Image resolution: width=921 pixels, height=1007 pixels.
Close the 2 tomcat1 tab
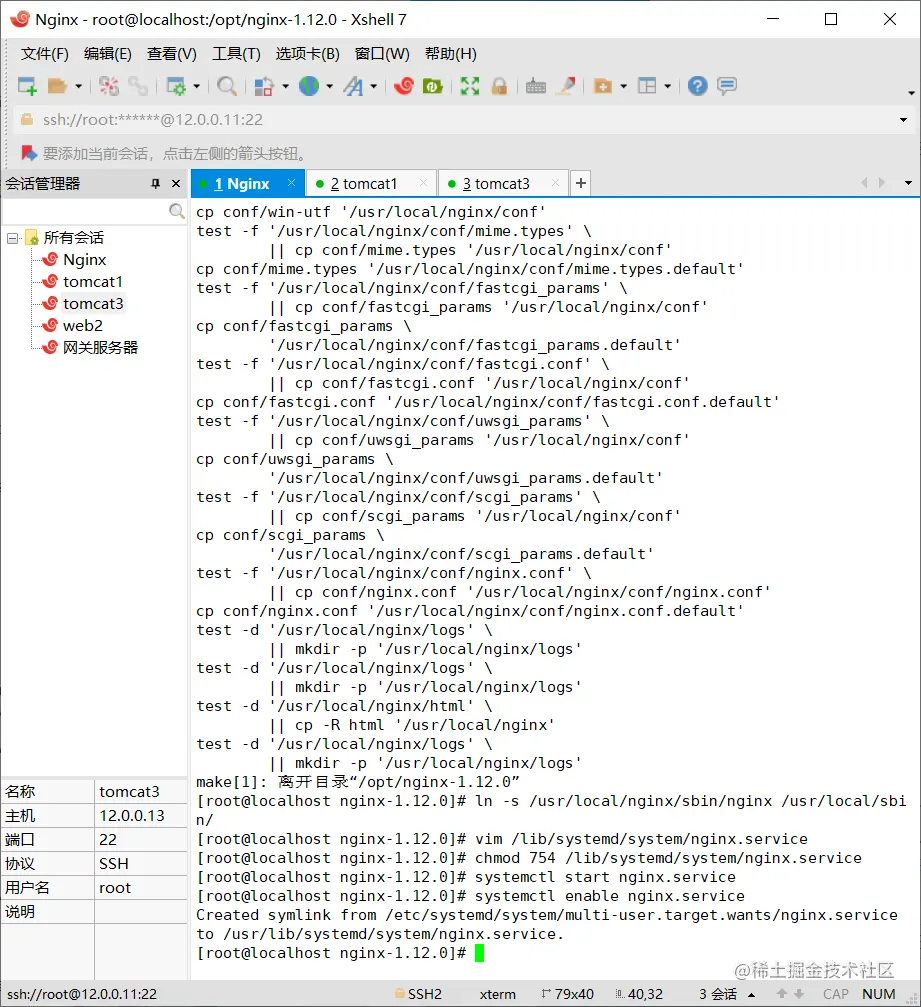[423, 183]
